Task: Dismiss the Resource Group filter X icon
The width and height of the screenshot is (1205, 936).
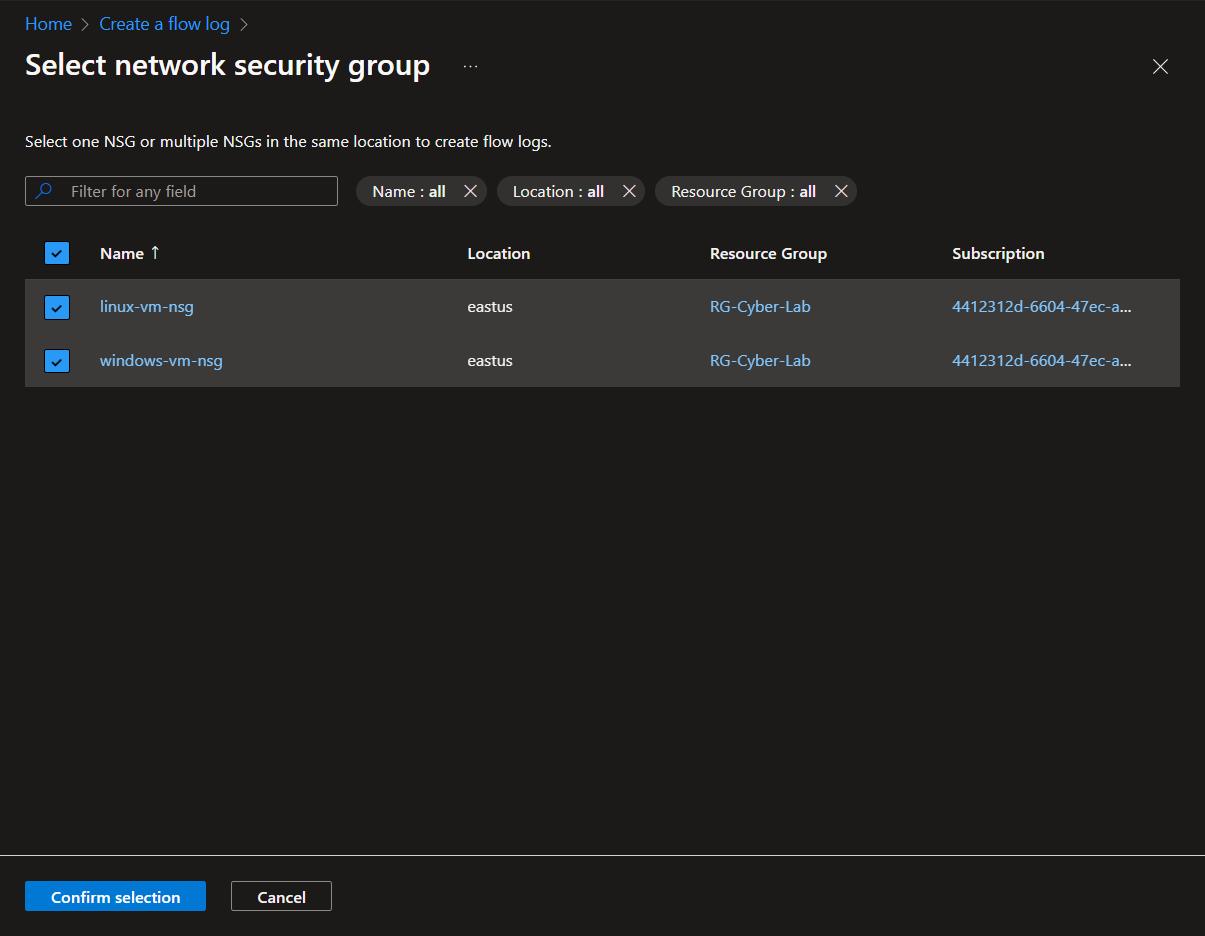Action: 841,191
